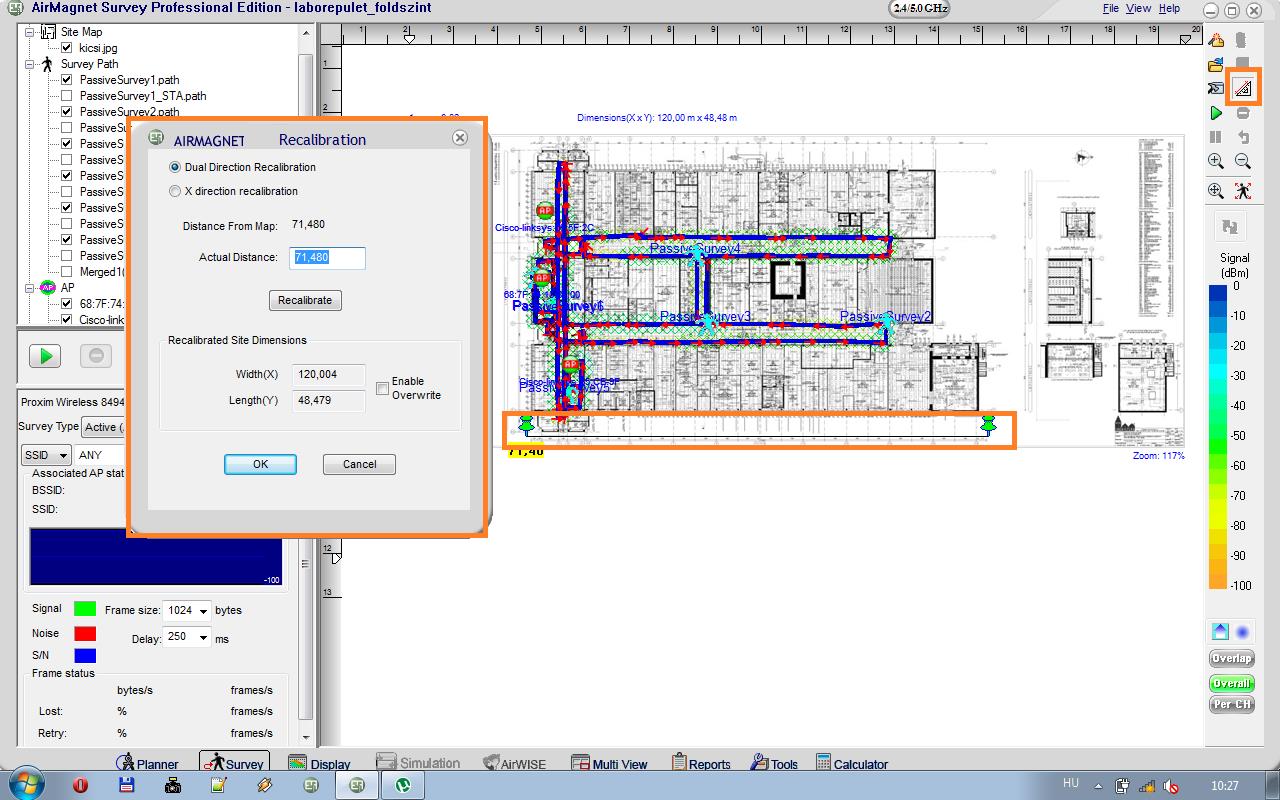Open the View menu
Image resolution: width=1280 pixels, height=800 pixels.
(x=1138, y=8)
